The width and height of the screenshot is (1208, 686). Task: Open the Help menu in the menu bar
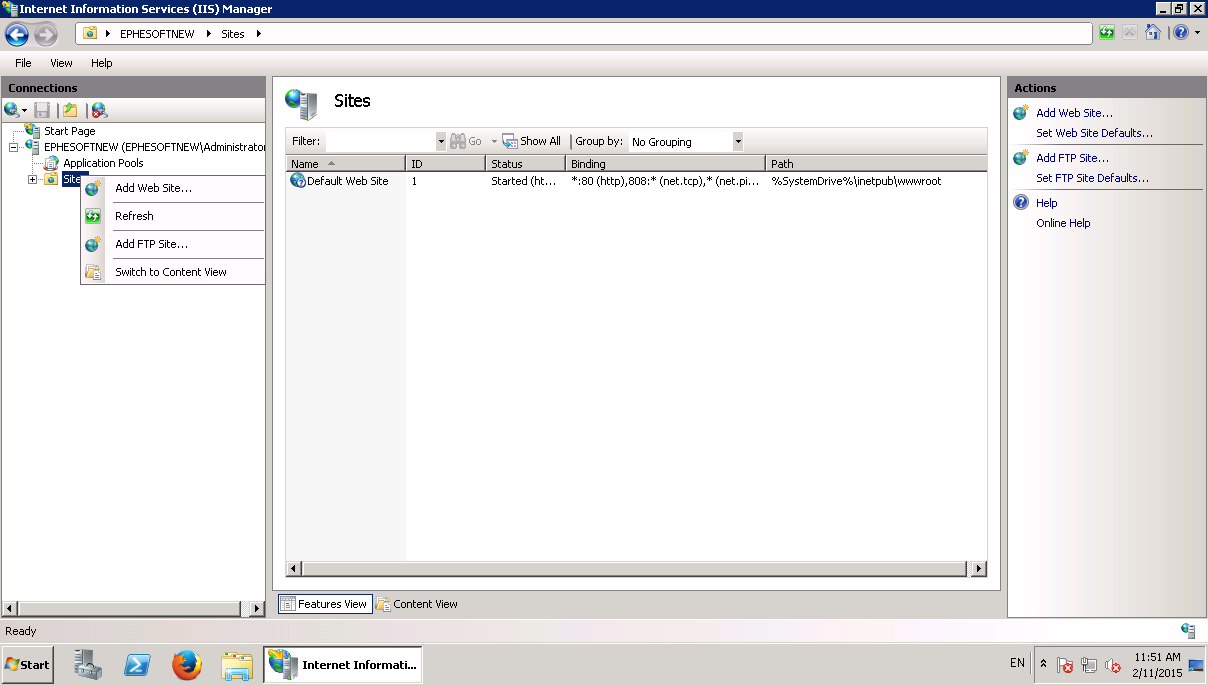[102, 63]
